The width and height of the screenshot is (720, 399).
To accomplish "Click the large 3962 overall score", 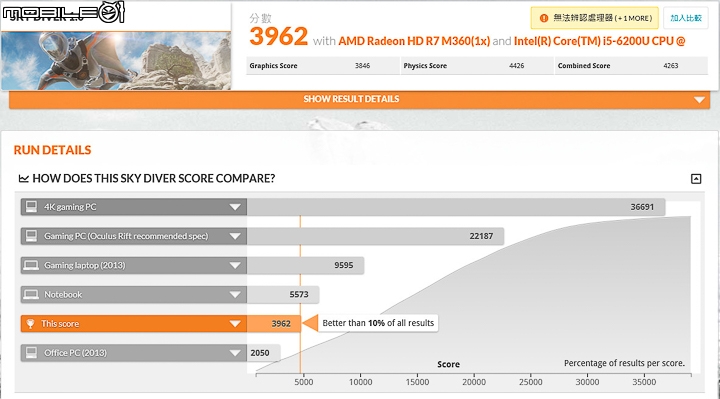I will click(x=278, y=36).
